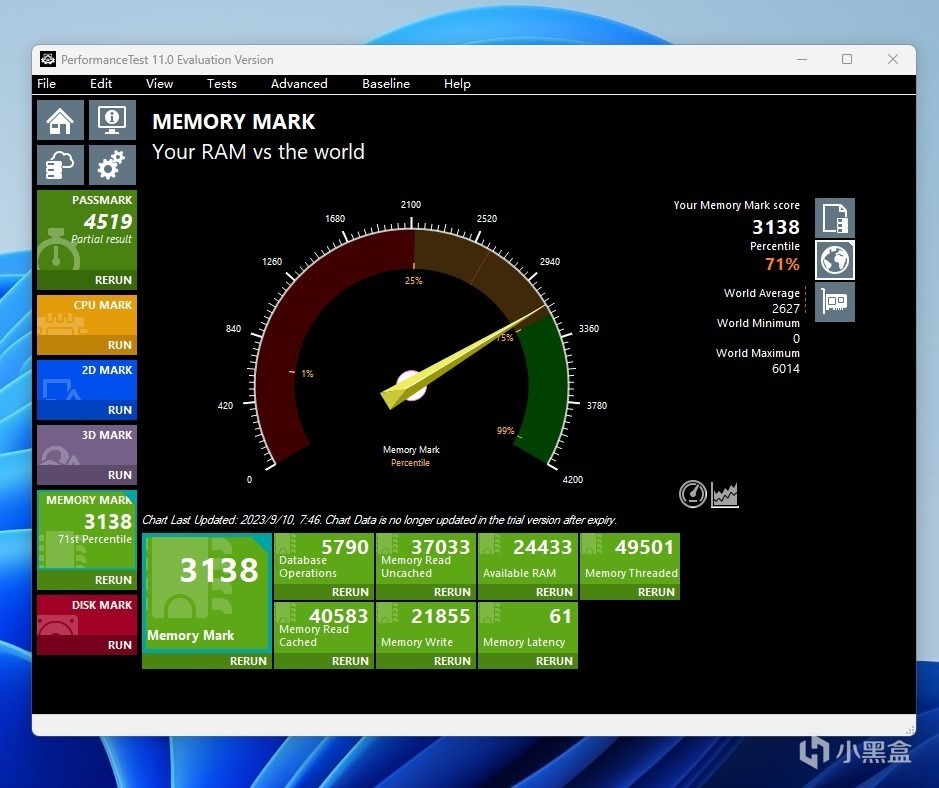Click the Chart Last Updated notice text

point(379,520)
